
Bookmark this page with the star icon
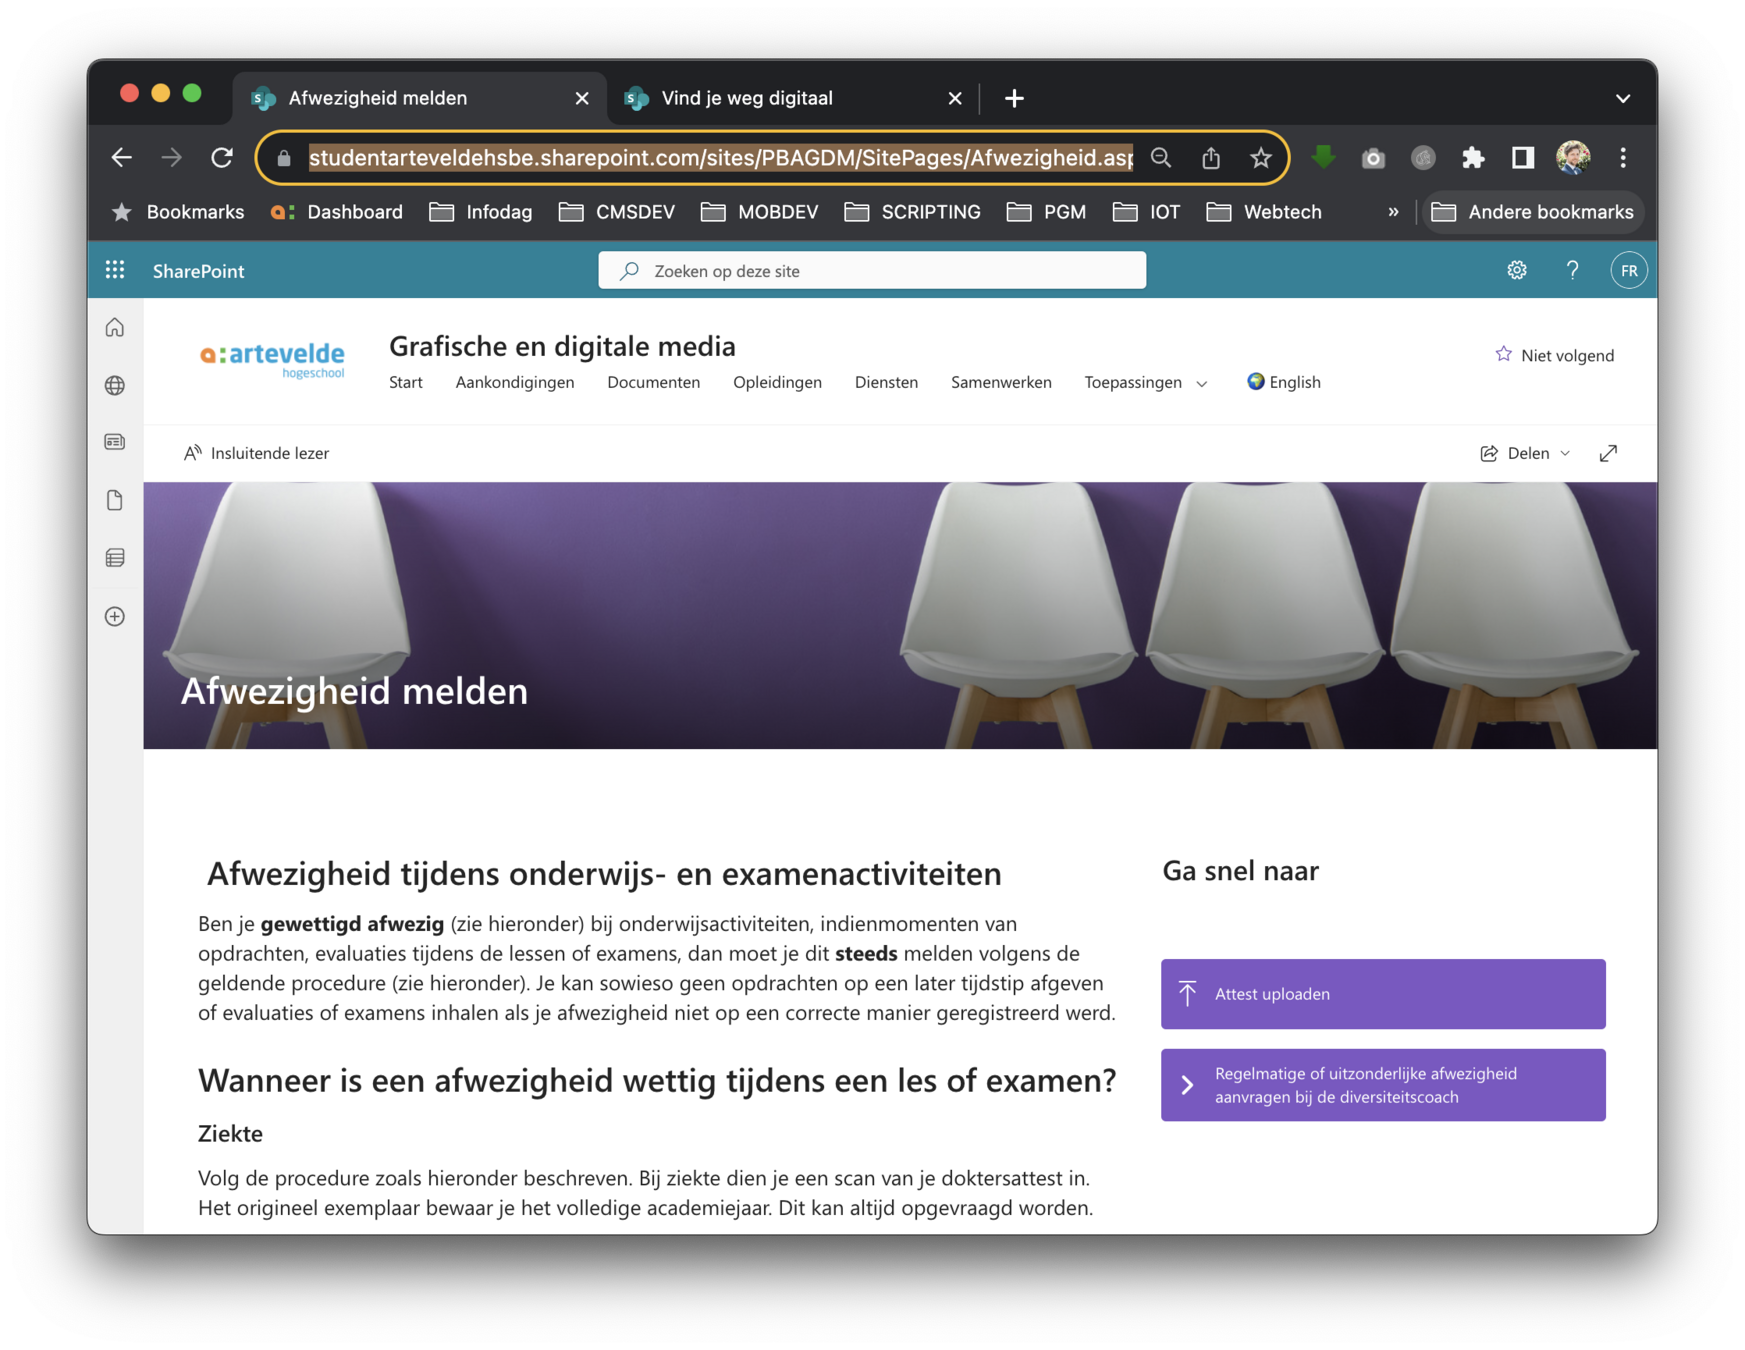point(1261,157)
